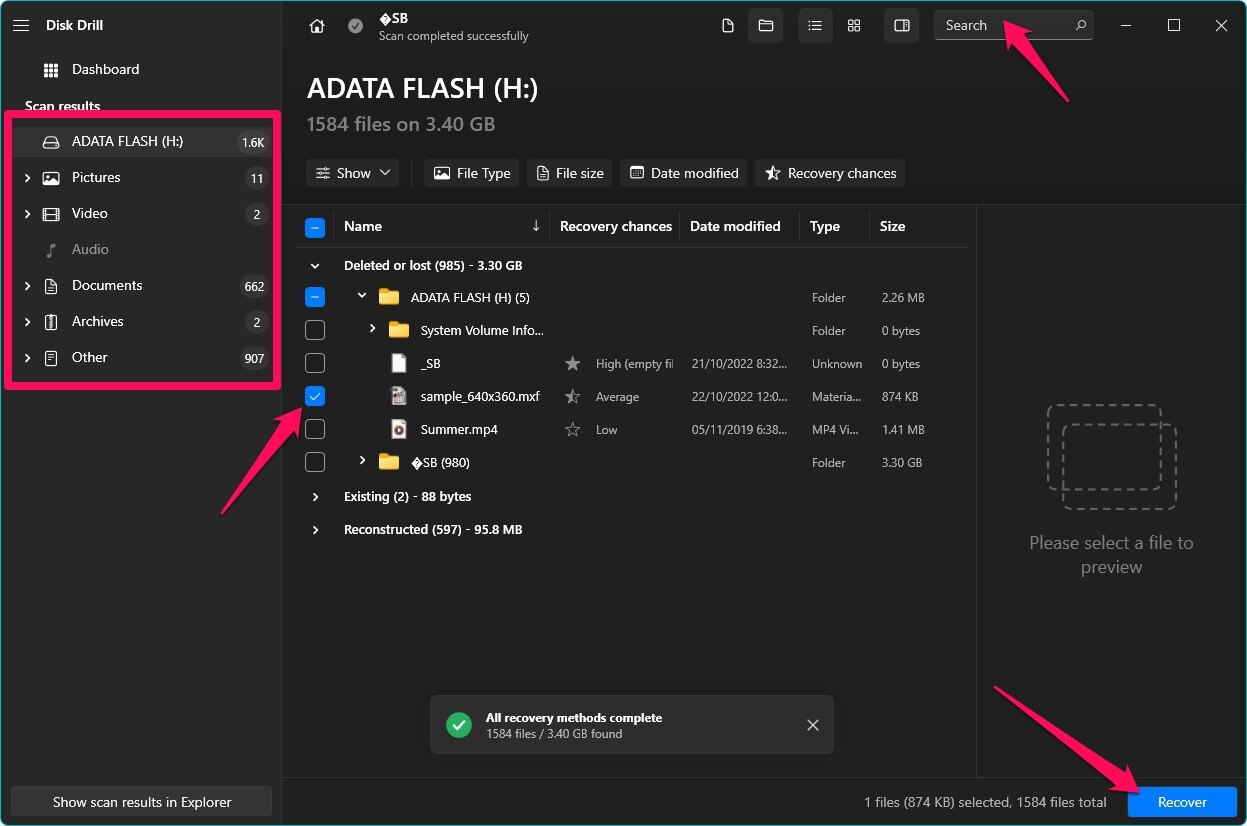
Task: Sort by the Recovery chances column
Action: point(616,227)
